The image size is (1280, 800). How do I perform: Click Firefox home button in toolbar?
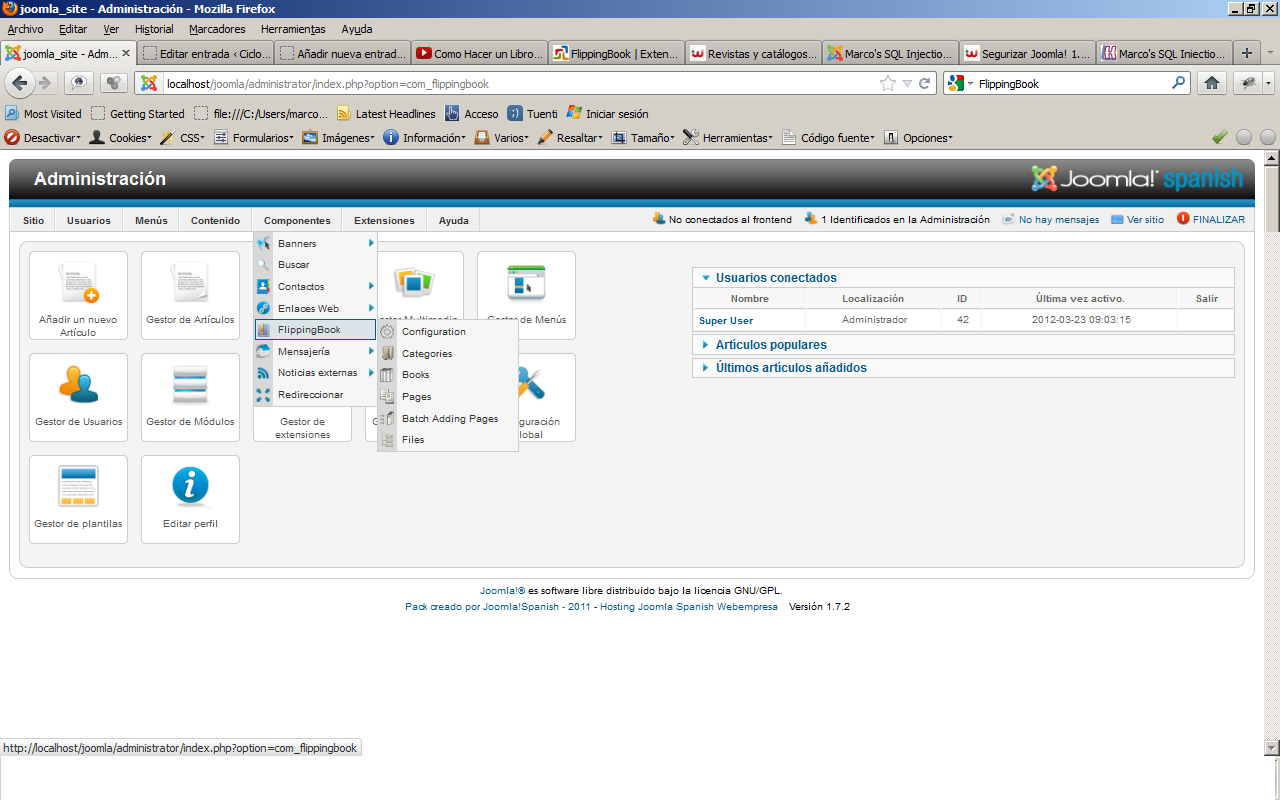(x=1212, y=83)
